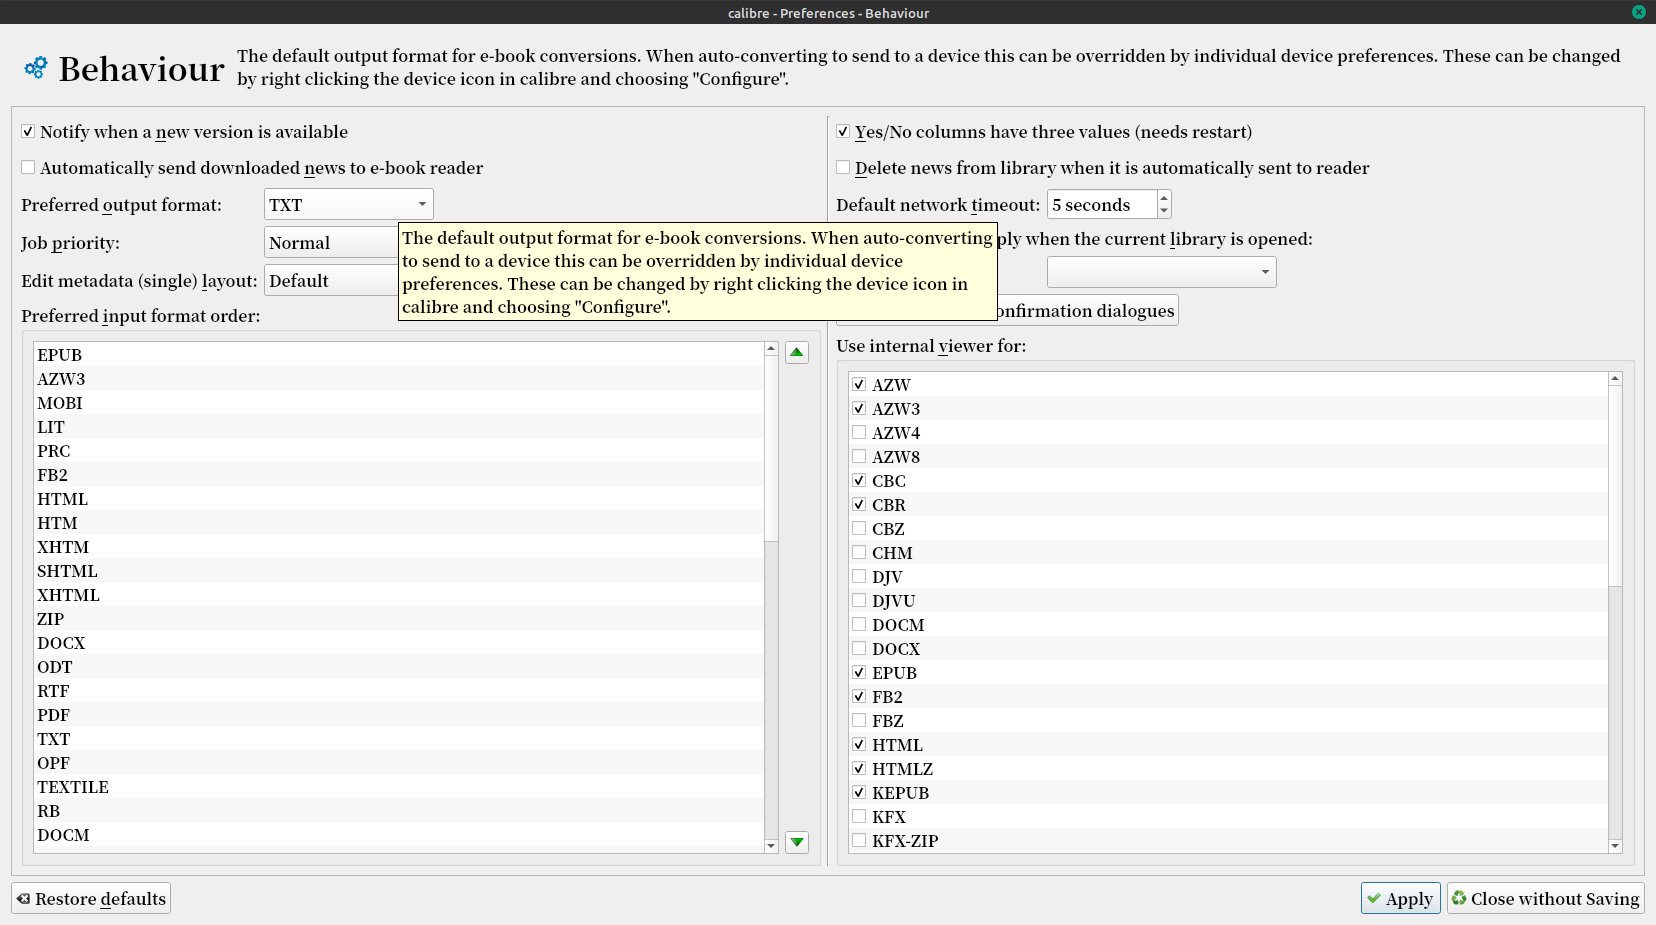
Task: Select ZIP in the input format order list
Action: (x=399, y=619)
